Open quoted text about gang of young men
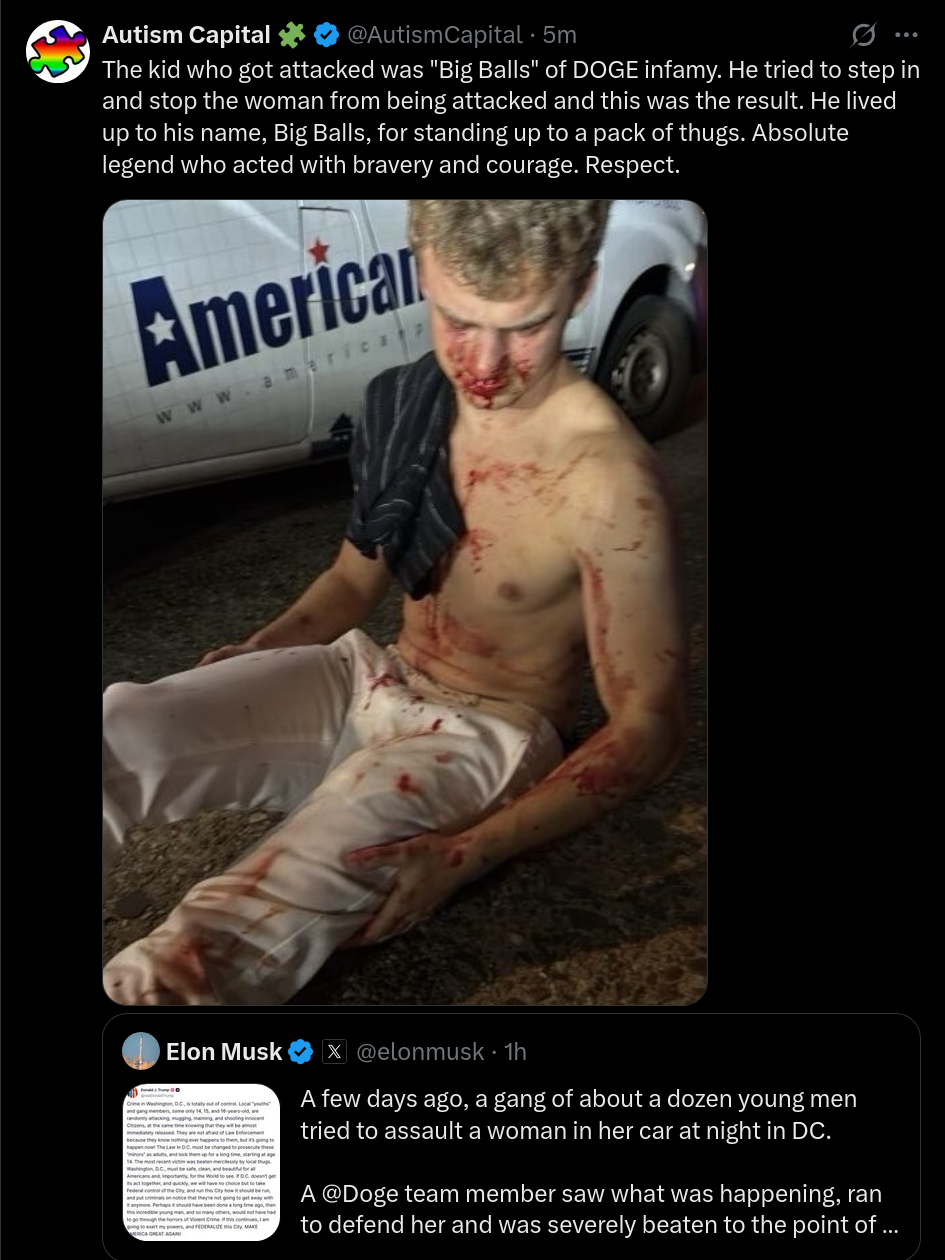This screenshot has height=1260, width=945. point(579,1114)
